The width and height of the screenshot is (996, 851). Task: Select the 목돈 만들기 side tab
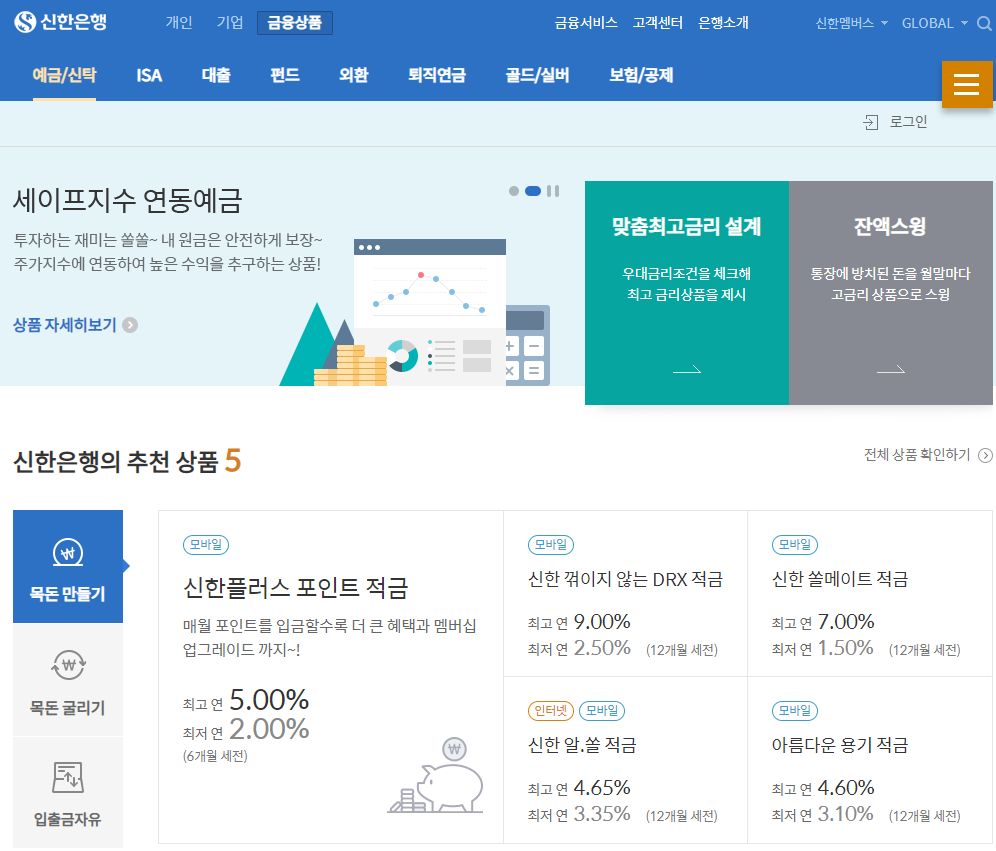point(68,566)
